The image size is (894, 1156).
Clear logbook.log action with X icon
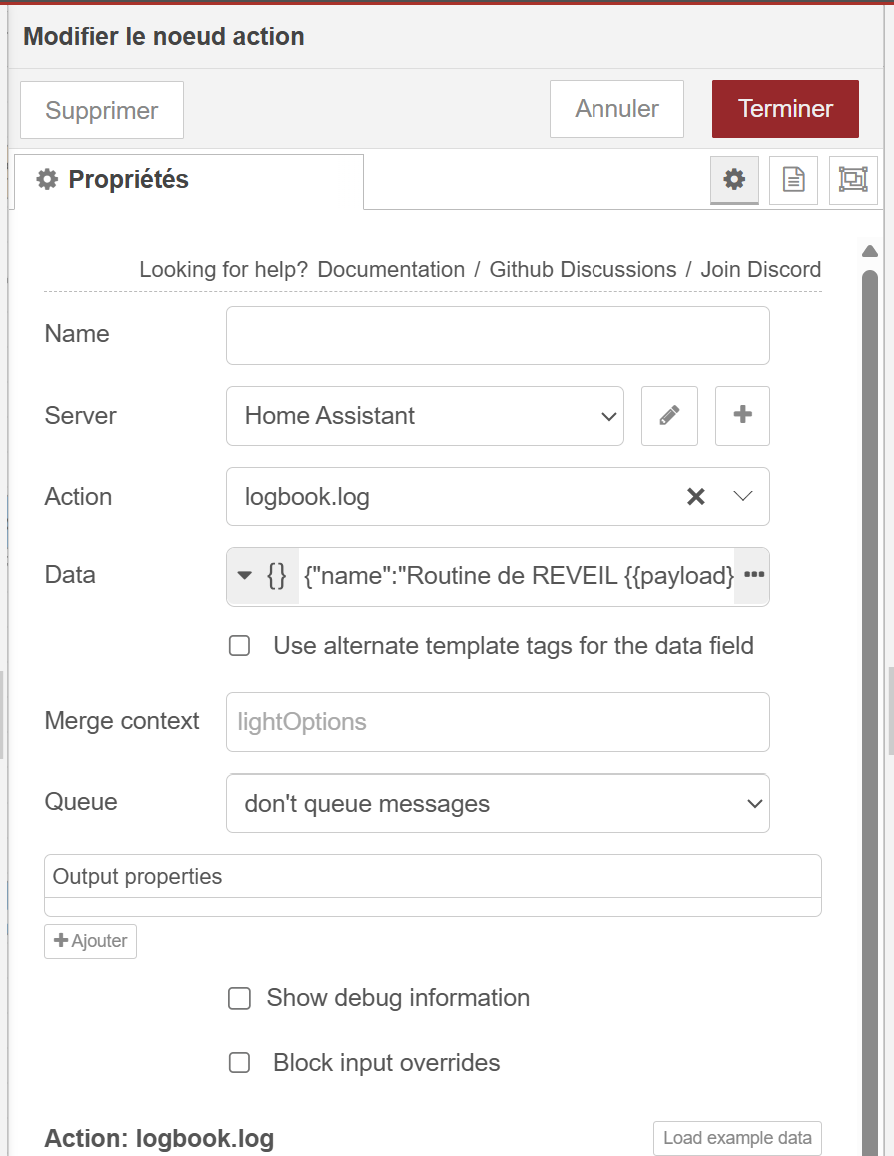click(x=696, y=497)
